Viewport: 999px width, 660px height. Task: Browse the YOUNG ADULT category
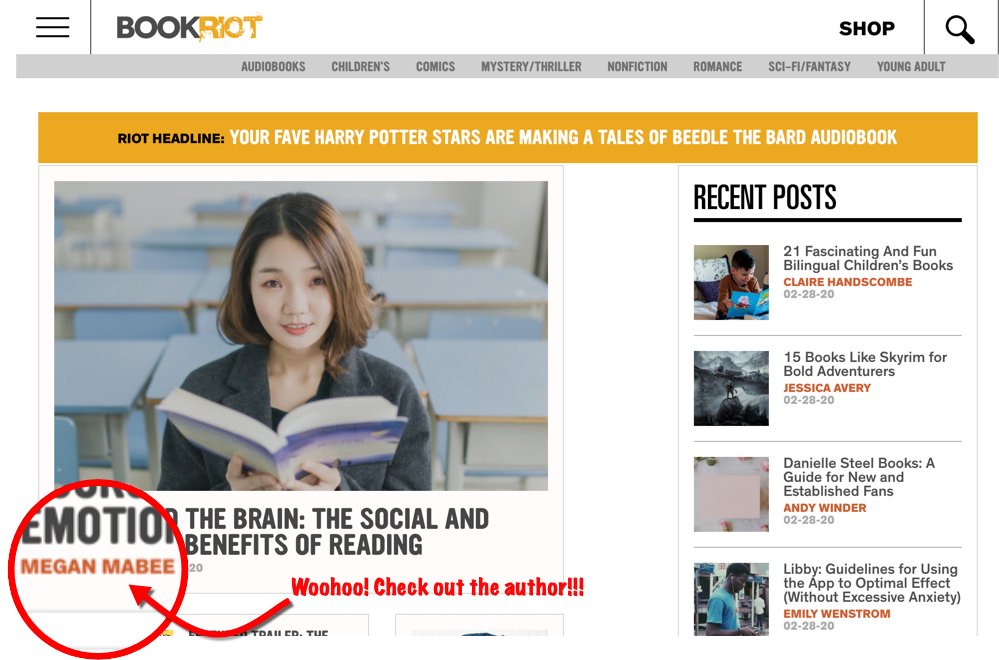(909, 66)
